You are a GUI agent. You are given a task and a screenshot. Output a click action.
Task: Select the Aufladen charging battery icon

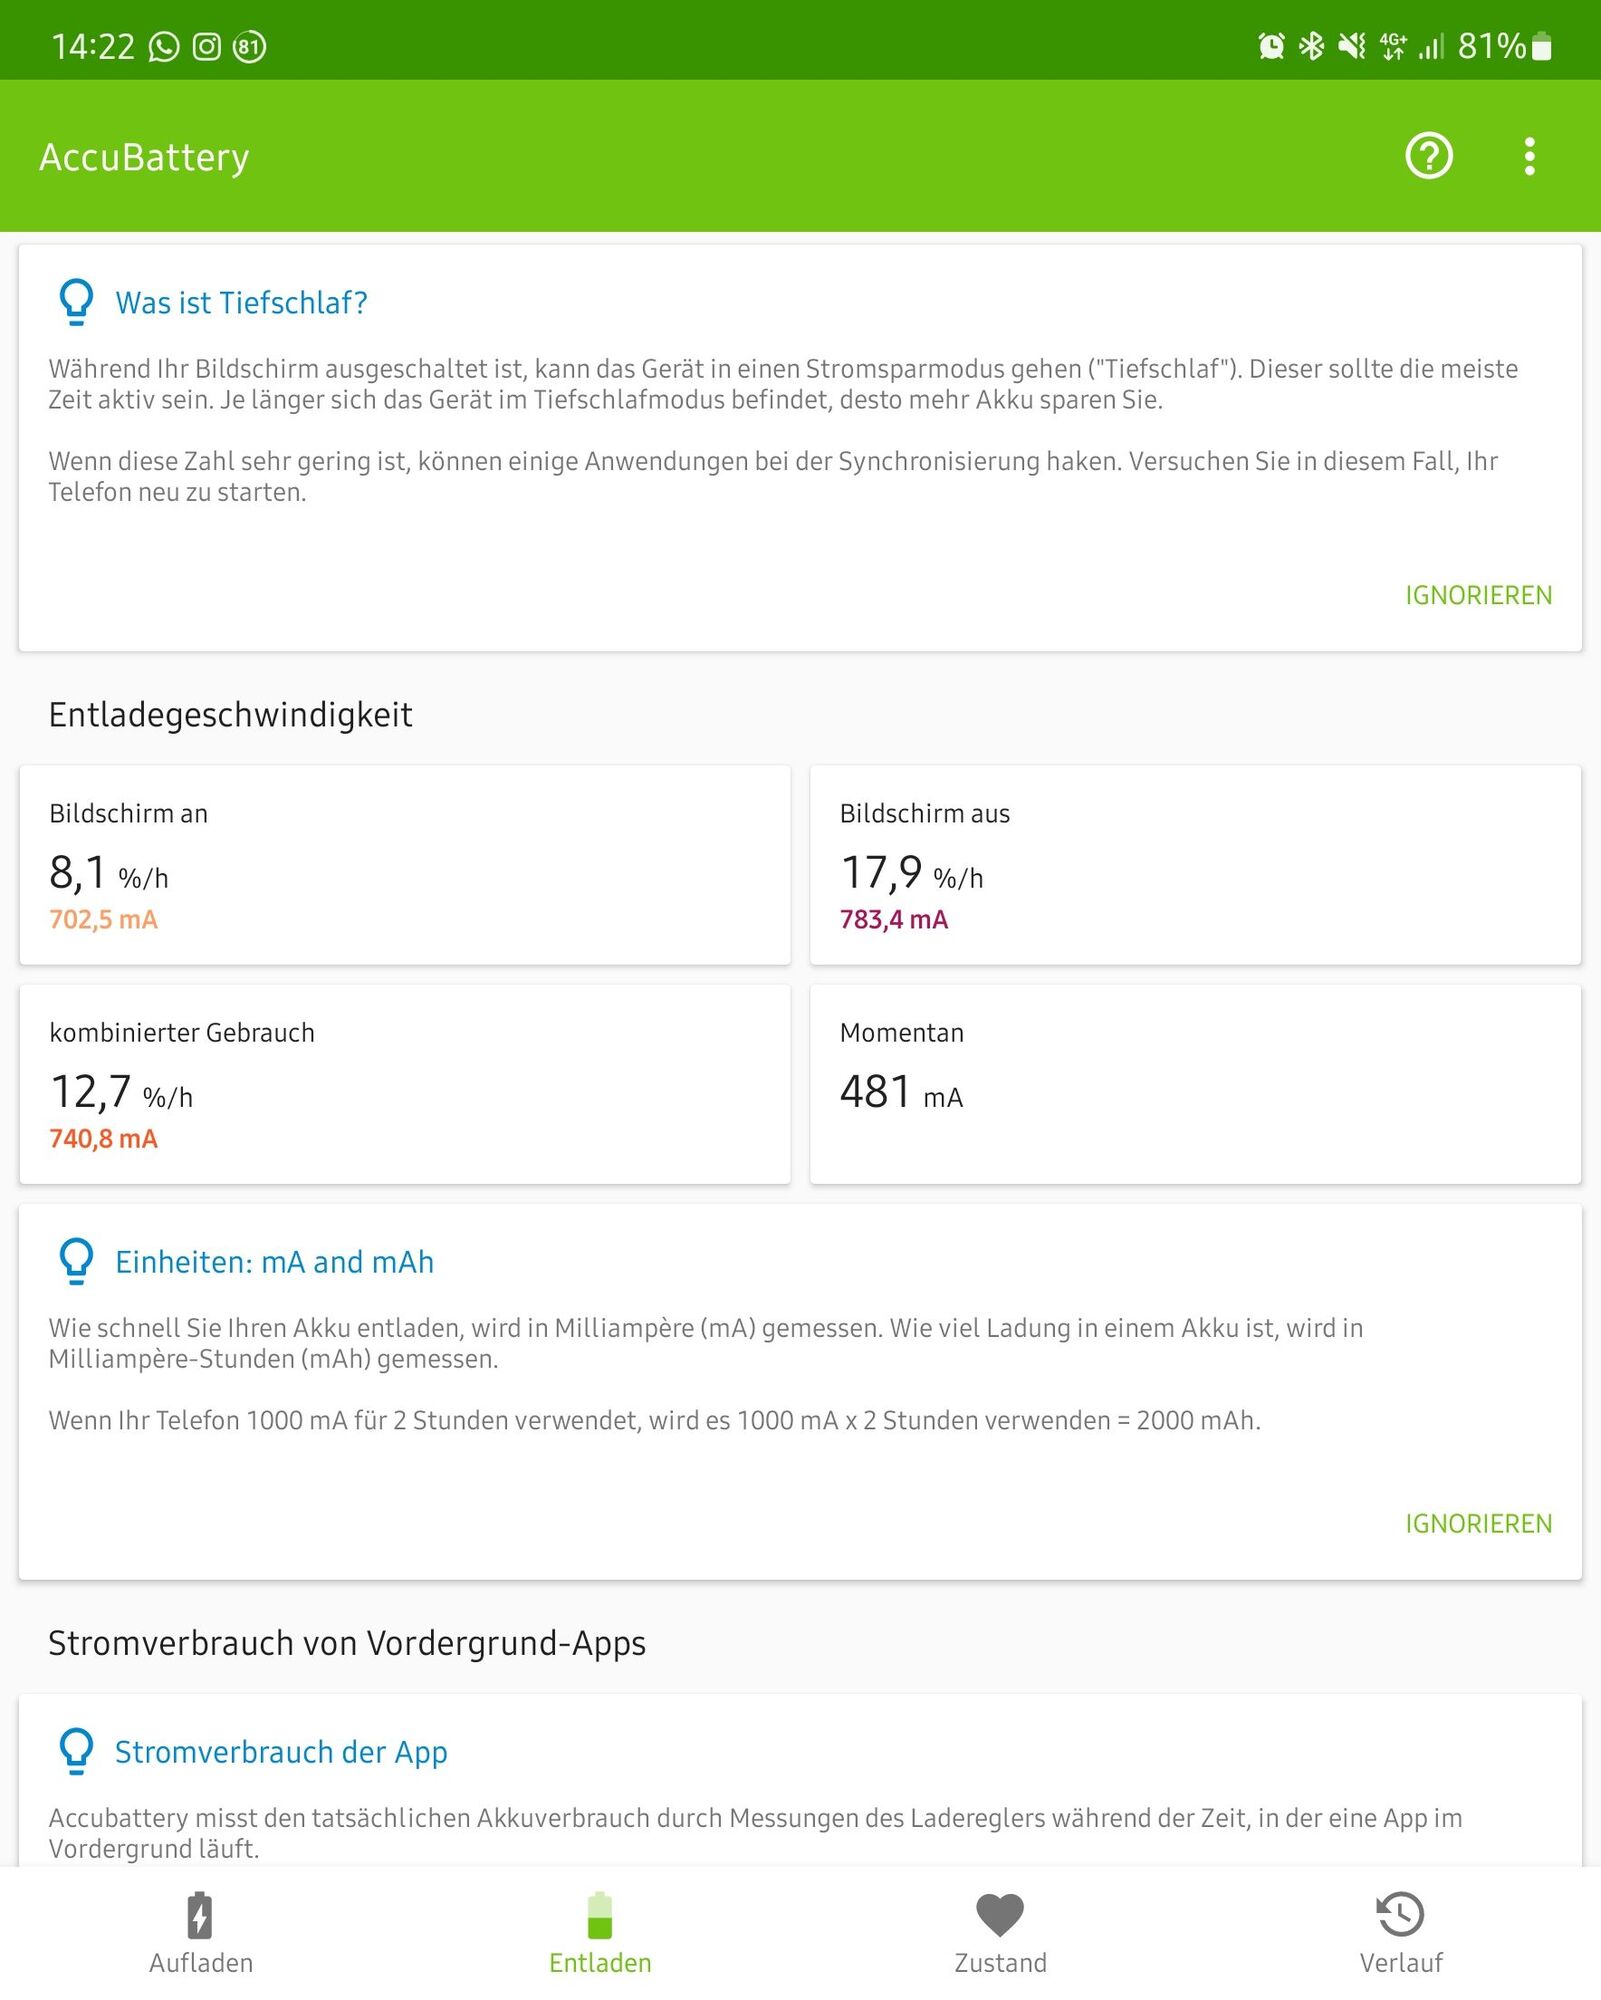[200, 1915]
